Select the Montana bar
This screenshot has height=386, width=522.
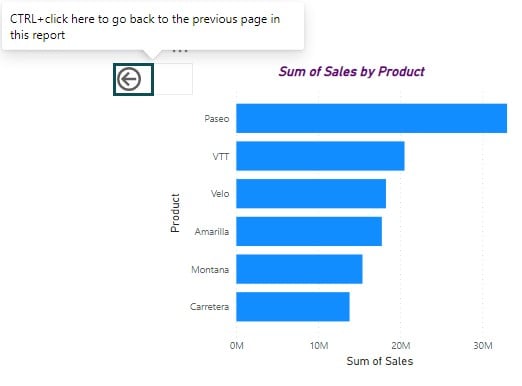click(299, 269)
